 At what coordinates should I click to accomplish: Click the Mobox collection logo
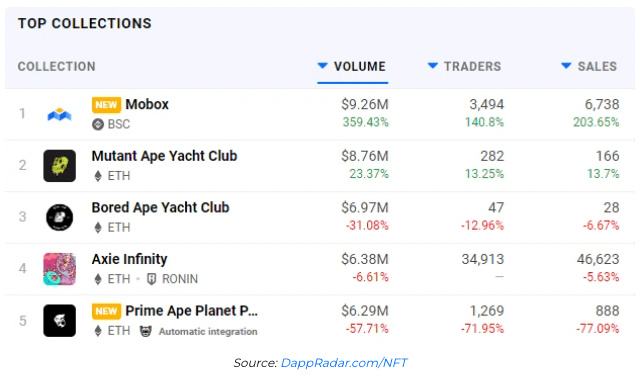[60, 114]
